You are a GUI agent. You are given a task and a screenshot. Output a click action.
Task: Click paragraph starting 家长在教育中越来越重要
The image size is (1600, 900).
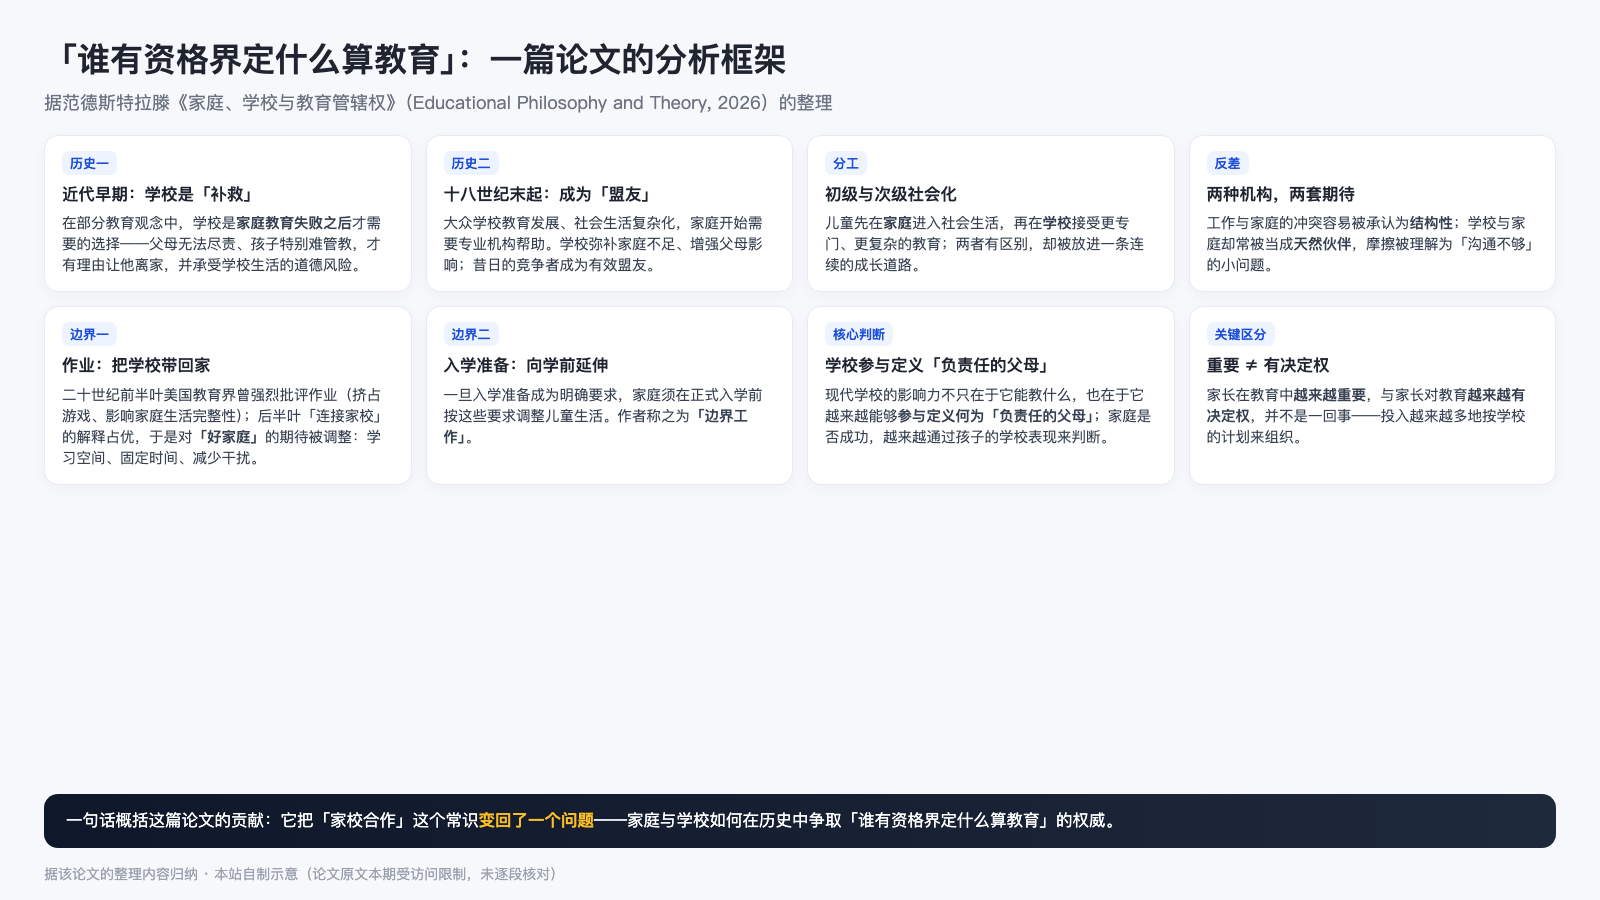click(x=1367, y=416)
